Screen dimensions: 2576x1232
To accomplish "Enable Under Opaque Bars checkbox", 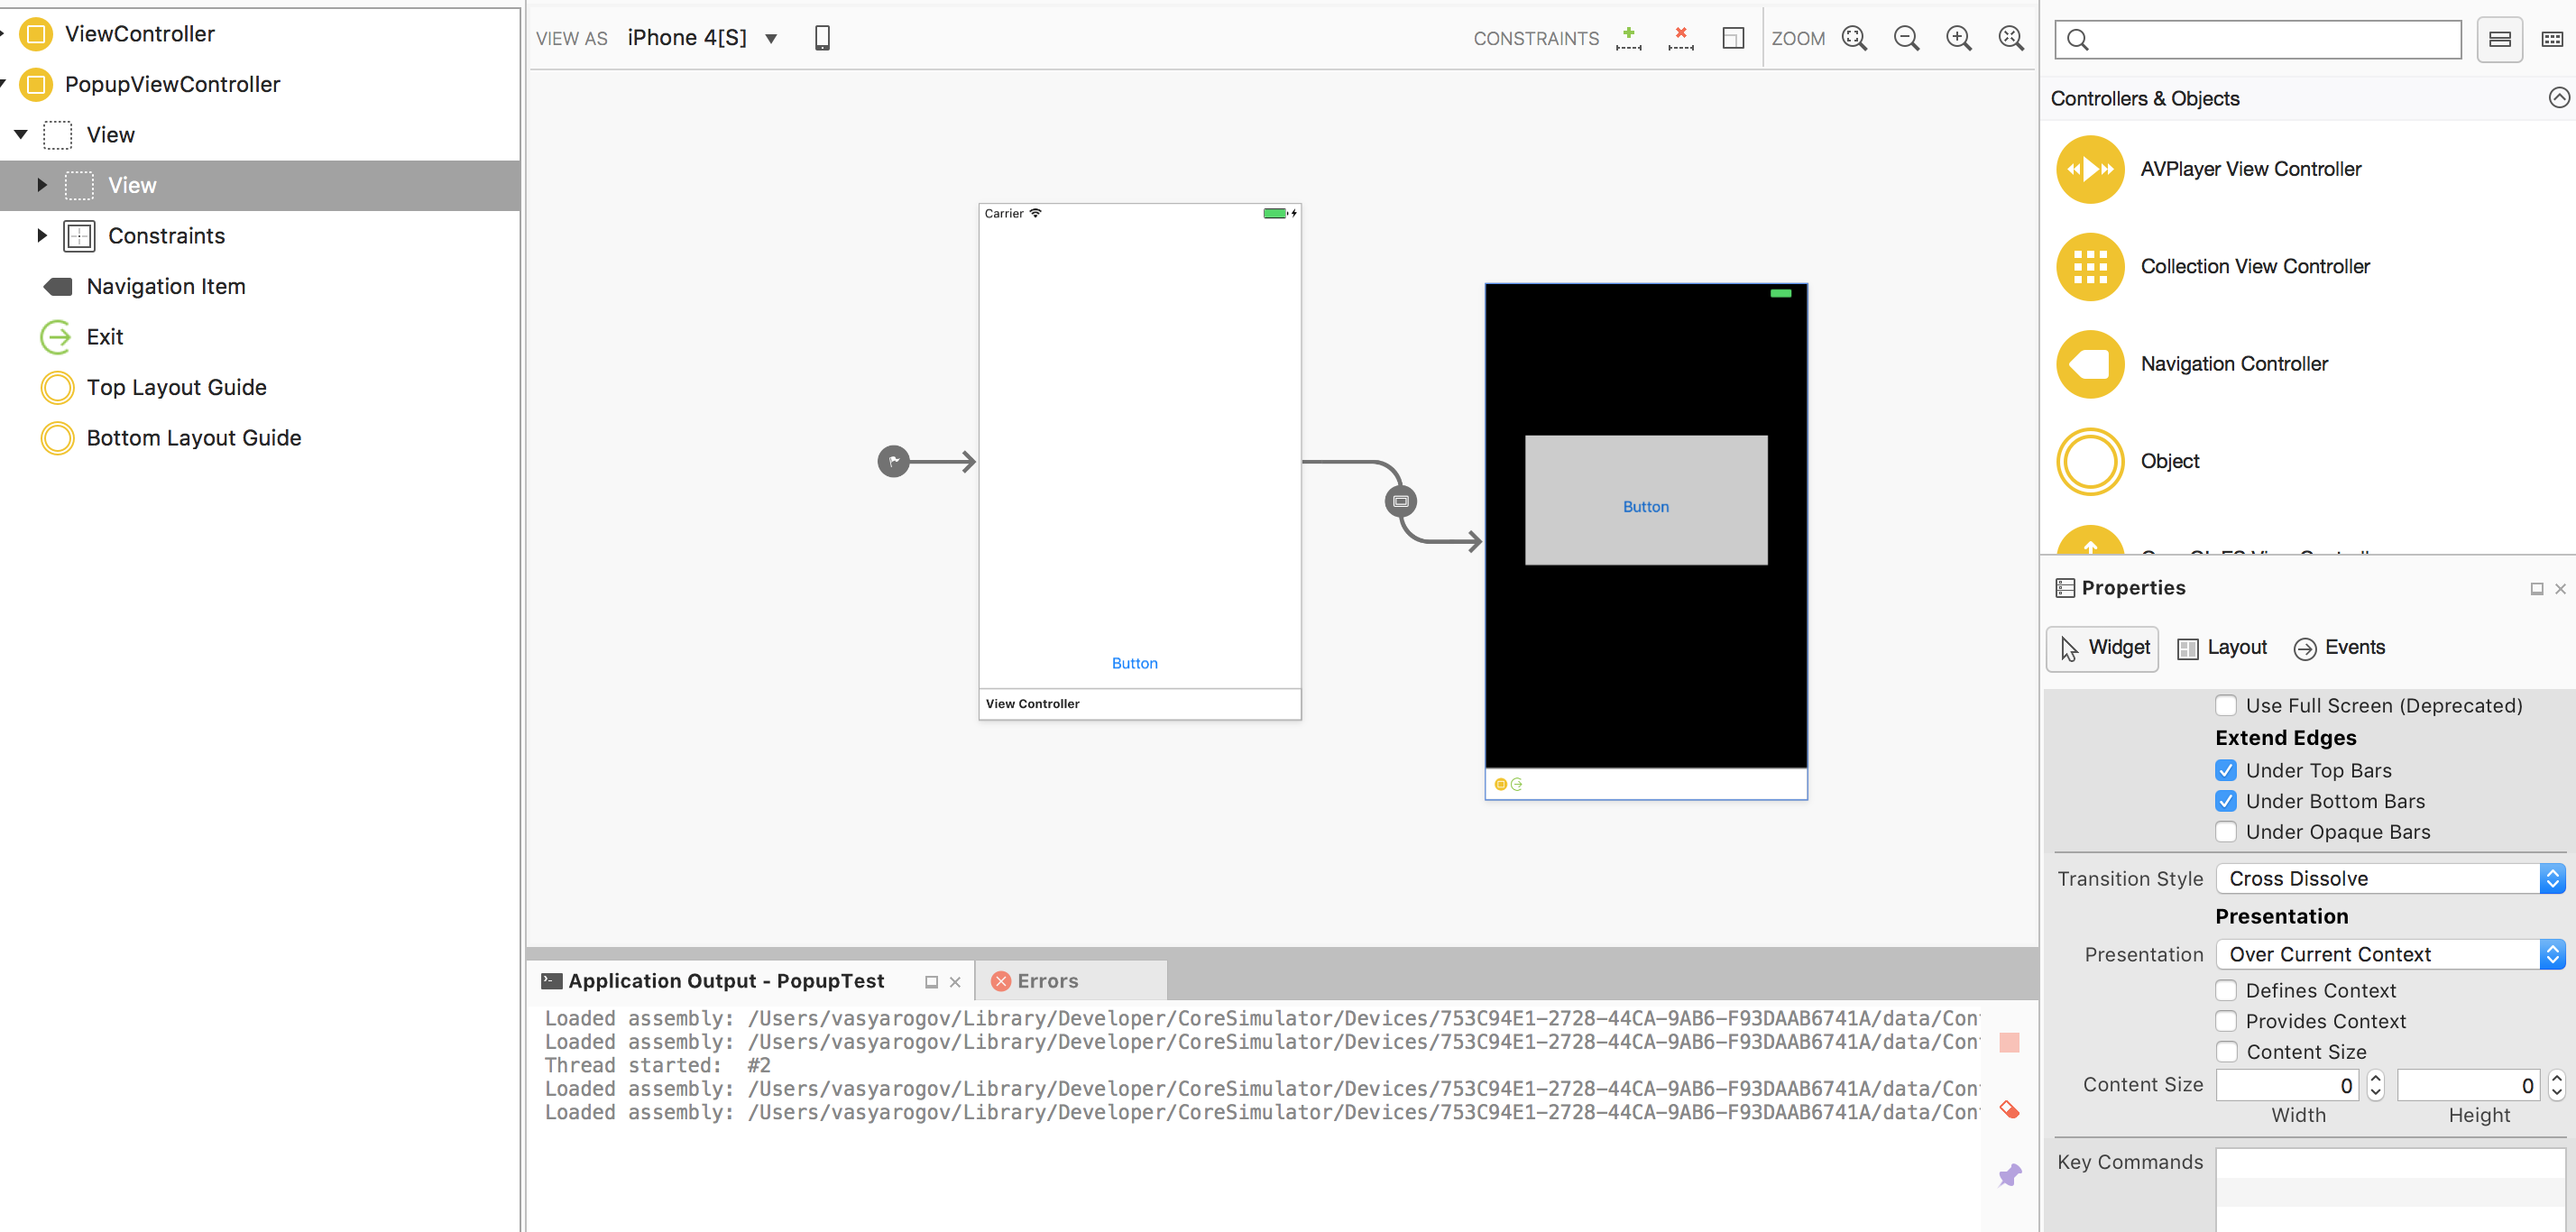I will (x=2228, y=832).
